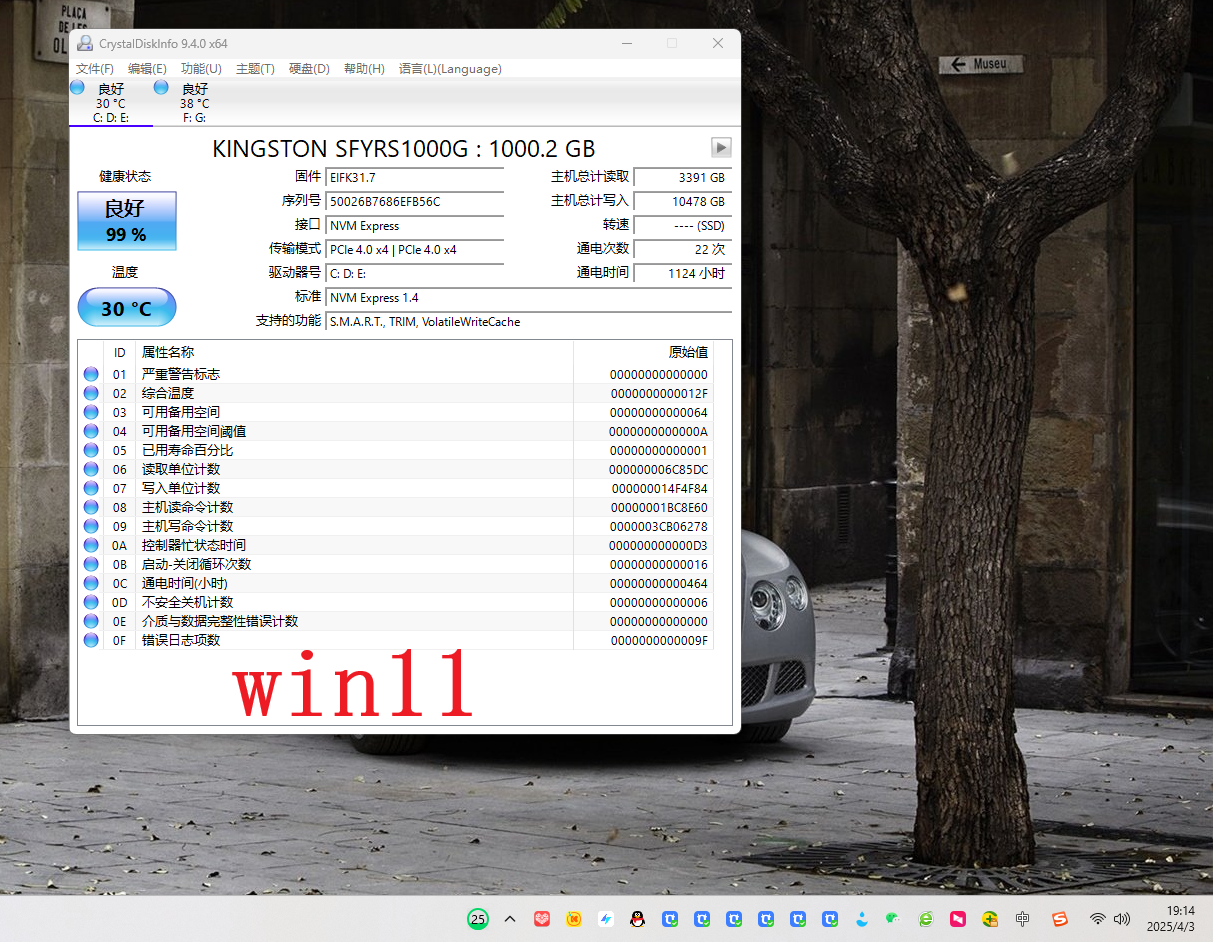Click the next disk arrow button
1213x942 pixels.
[721, 148]
